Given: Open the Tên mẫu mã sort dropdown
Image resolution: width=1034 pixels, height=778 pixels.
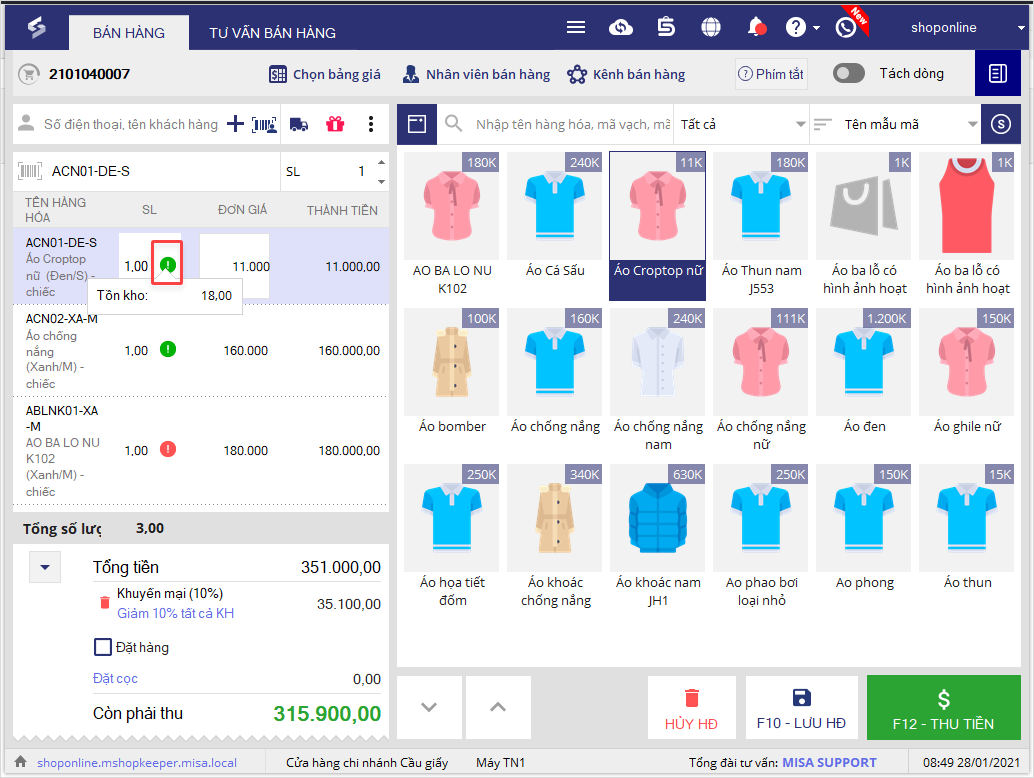Looking at the screenshot, I should (x=896, y=124).
